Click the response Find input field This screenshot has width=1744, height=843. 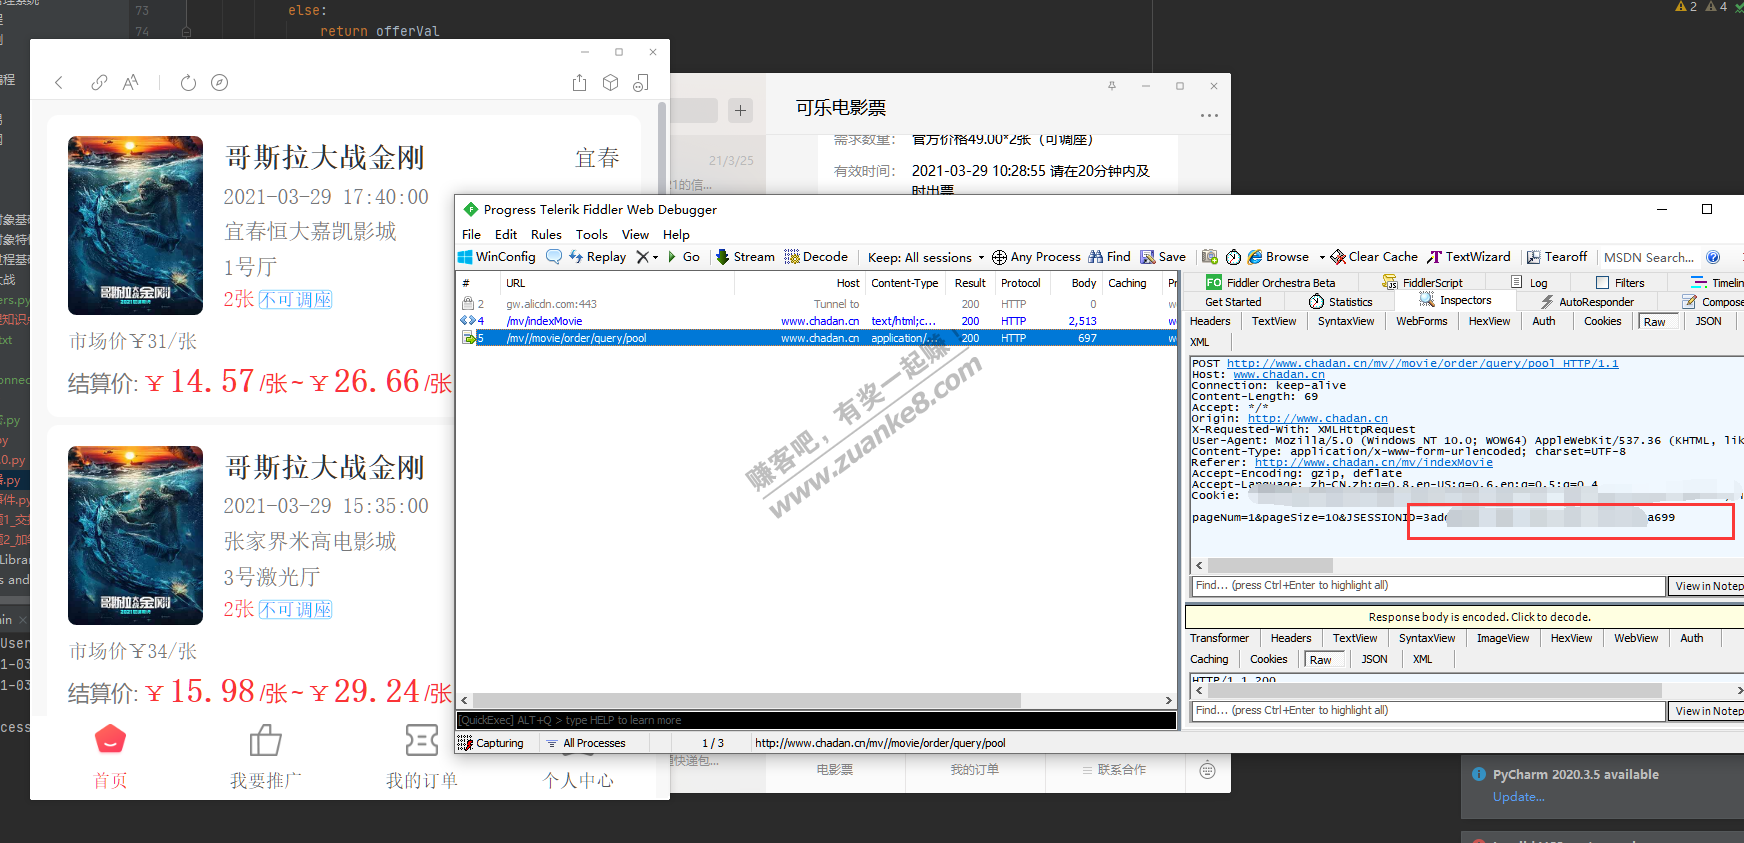(1428, 711)
